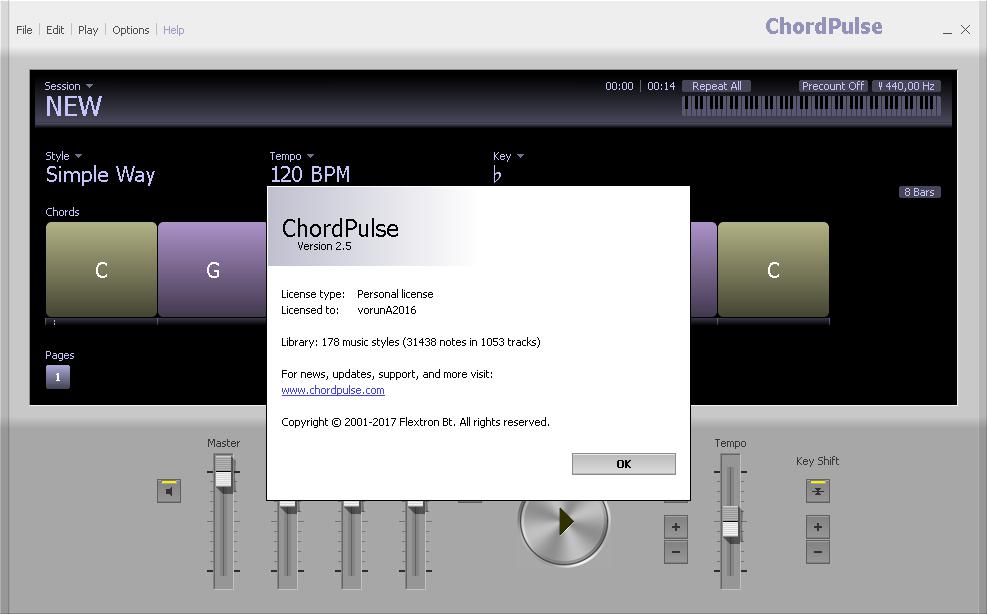Click the 'Personal license' text
This screenshot has width=987, height=614.
pos(395,294)
